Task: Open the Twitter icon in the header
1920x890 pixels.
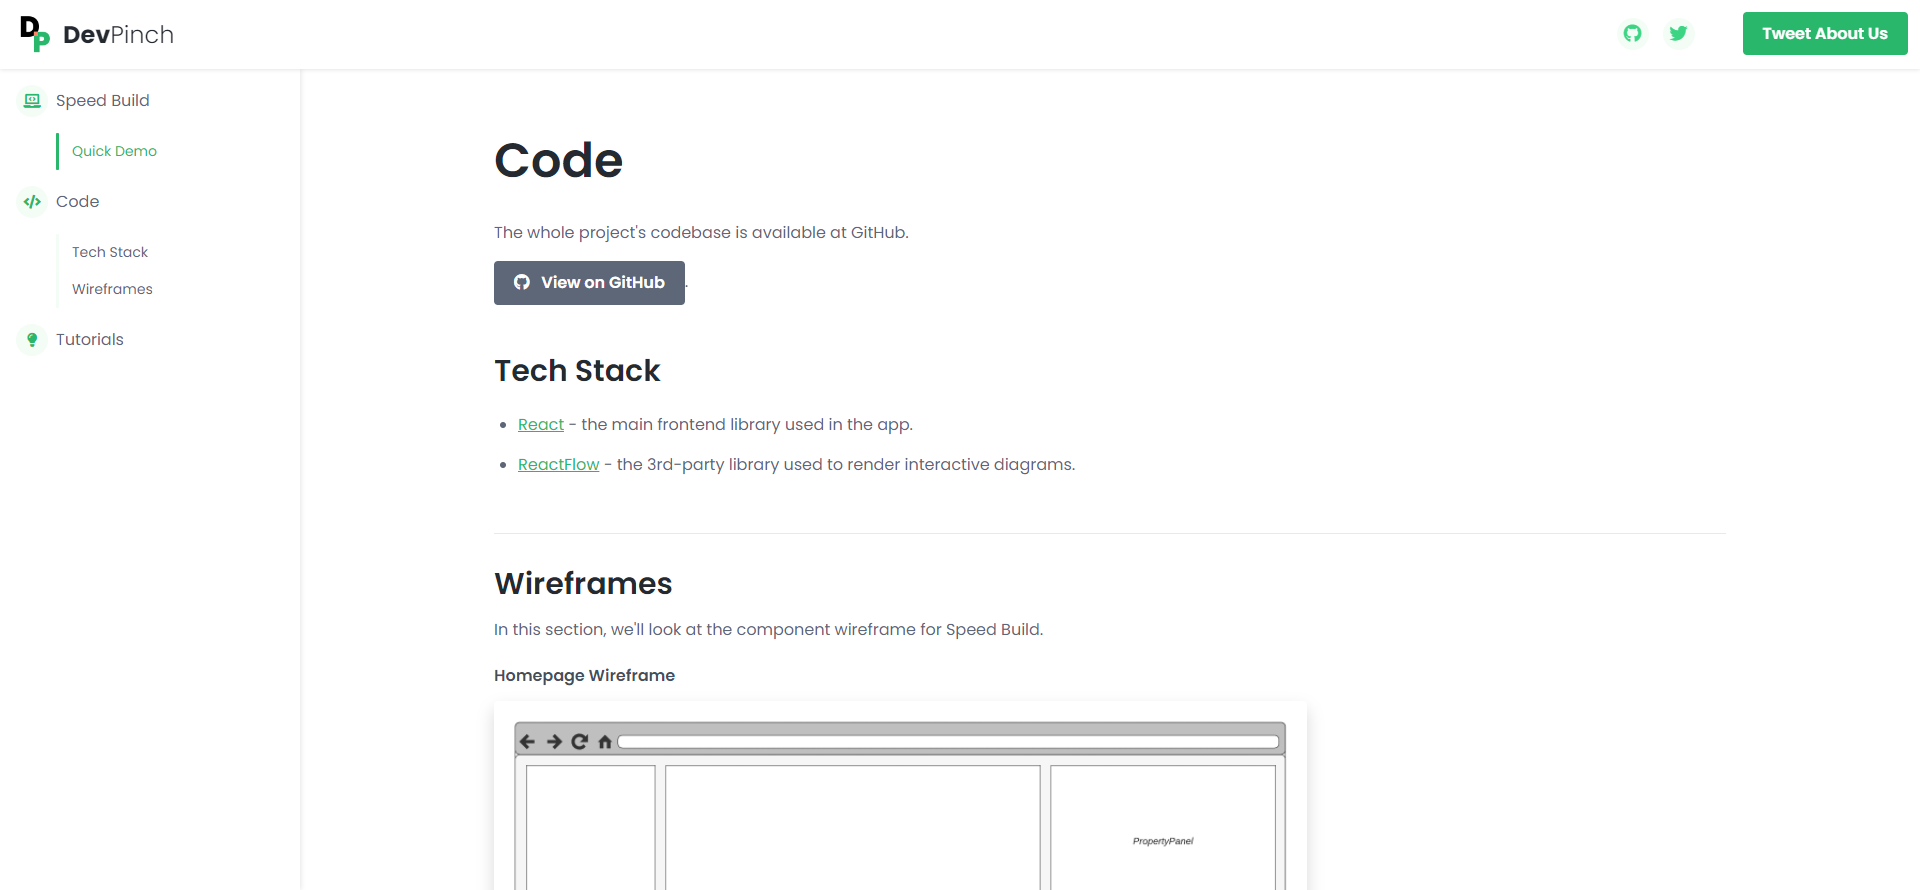Action: 1679,33
